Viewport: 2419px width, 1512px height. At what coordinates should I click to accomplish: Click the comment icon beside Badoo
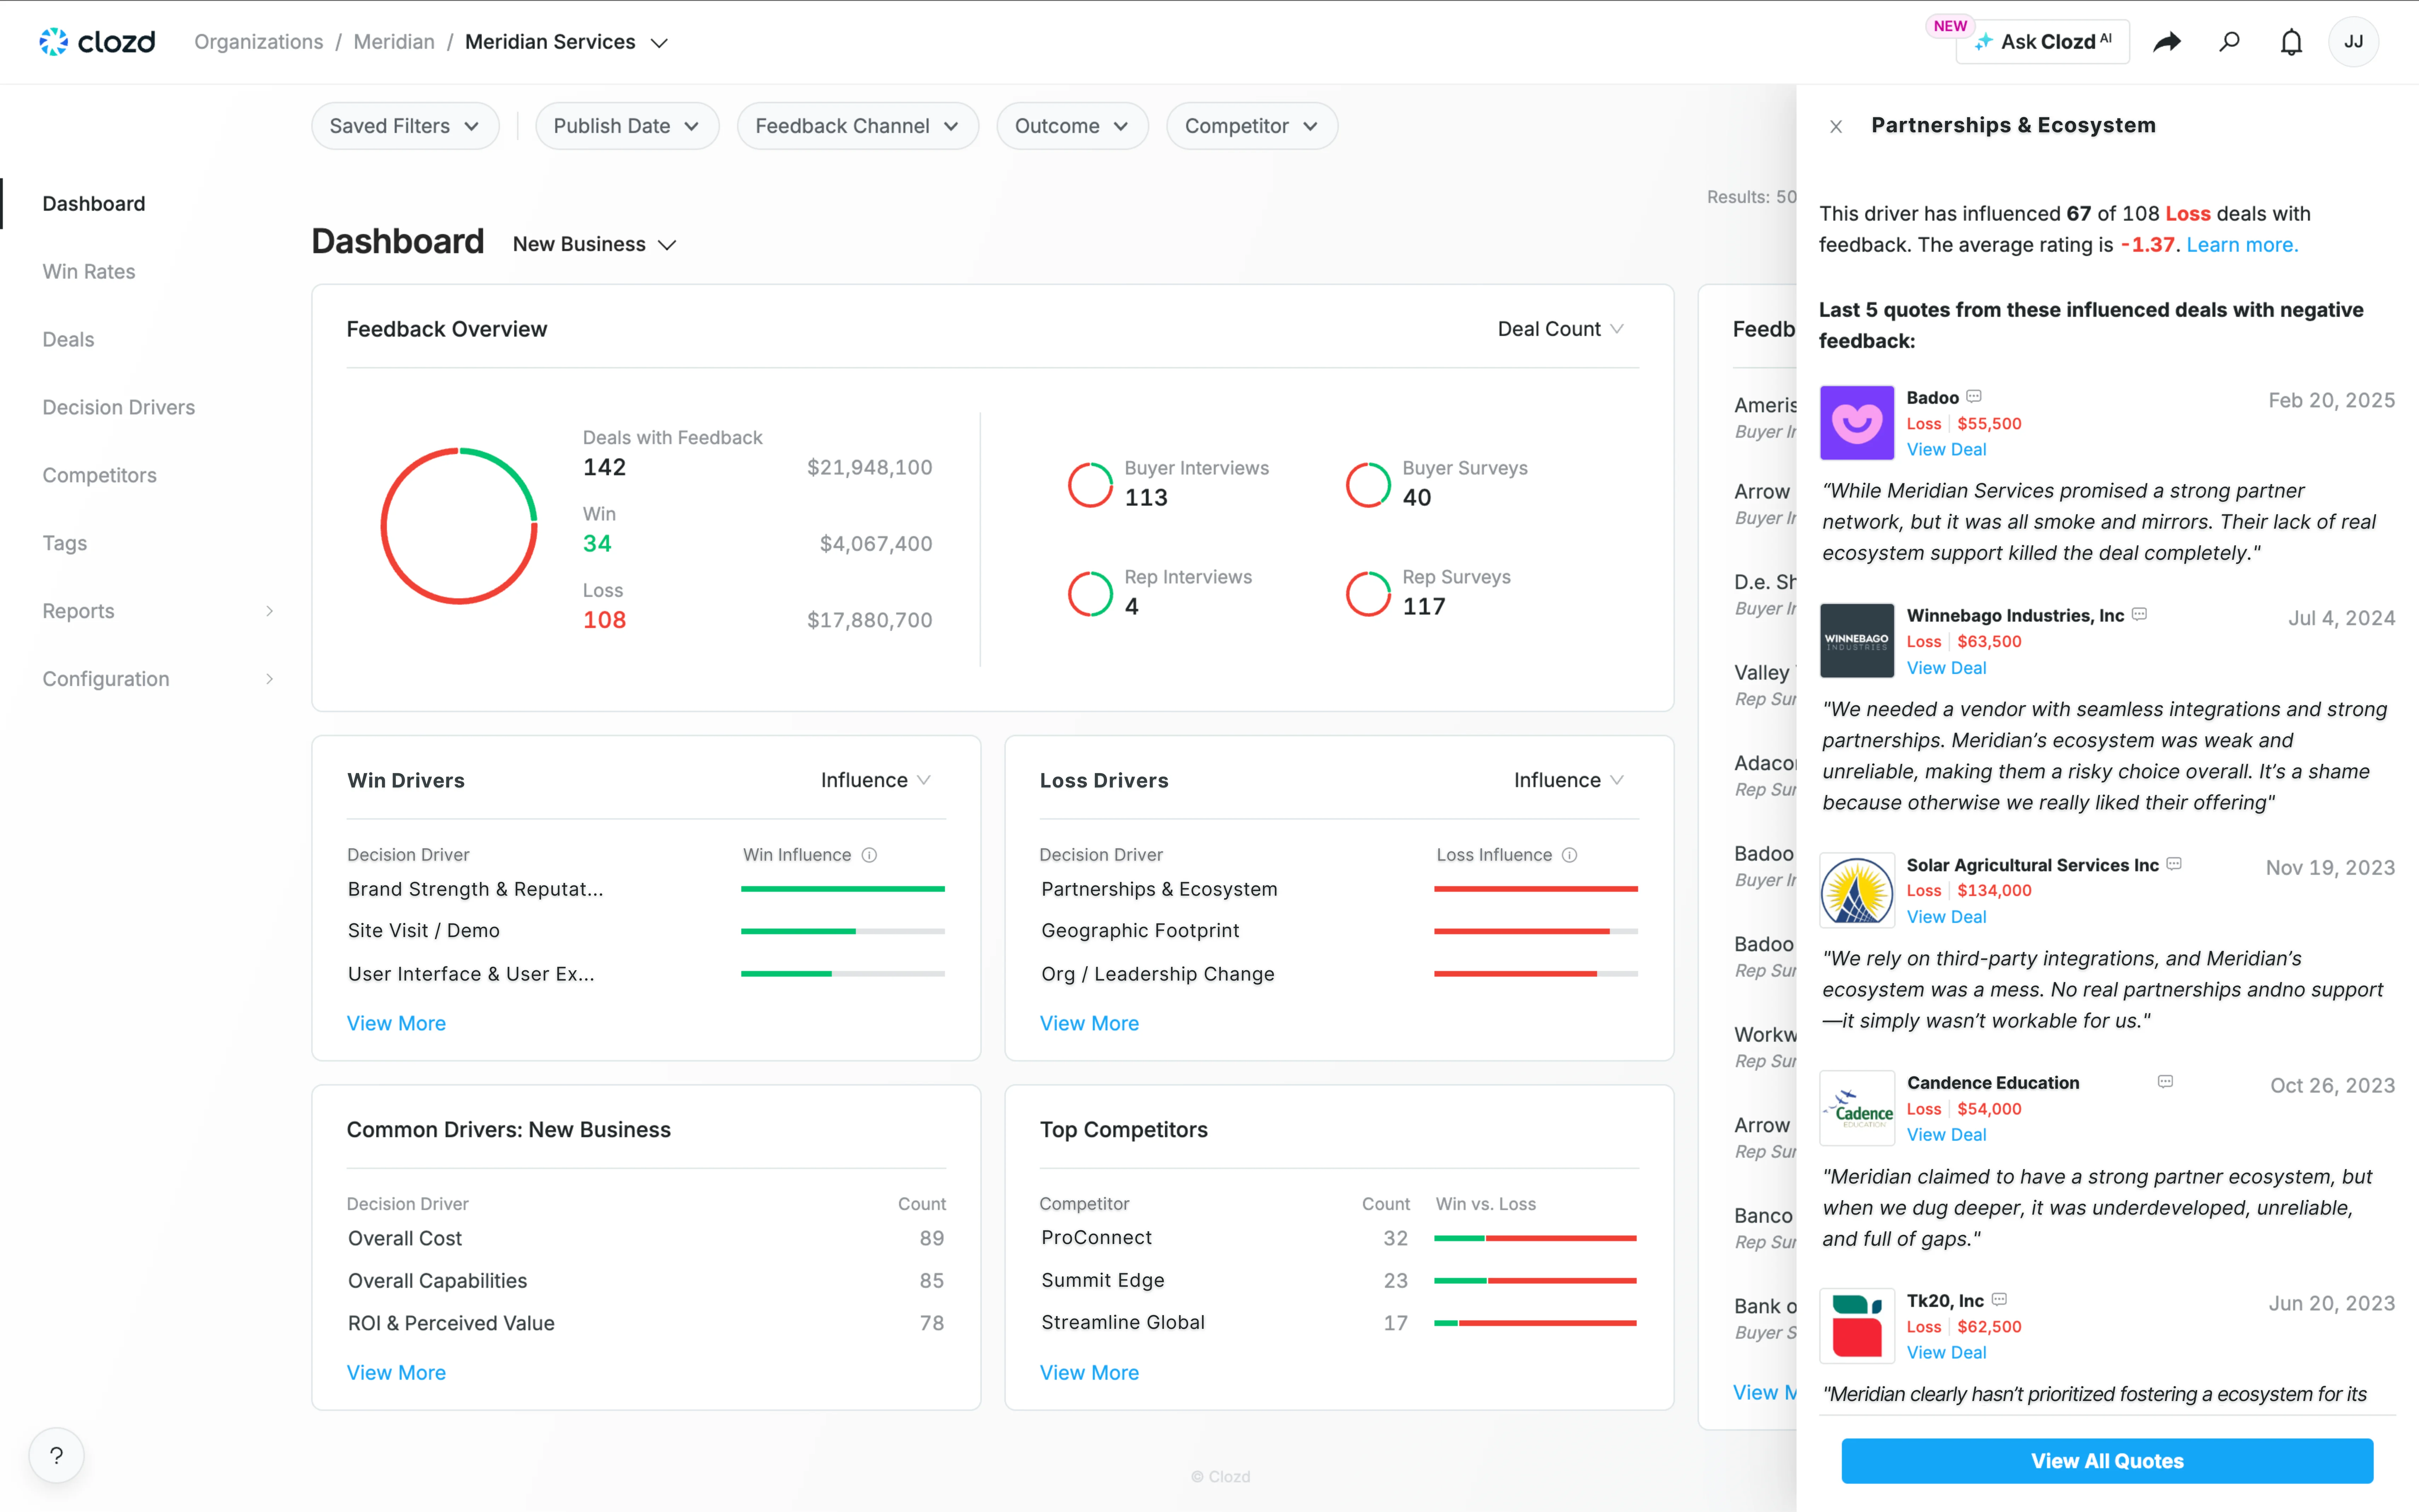(1974, 397)
